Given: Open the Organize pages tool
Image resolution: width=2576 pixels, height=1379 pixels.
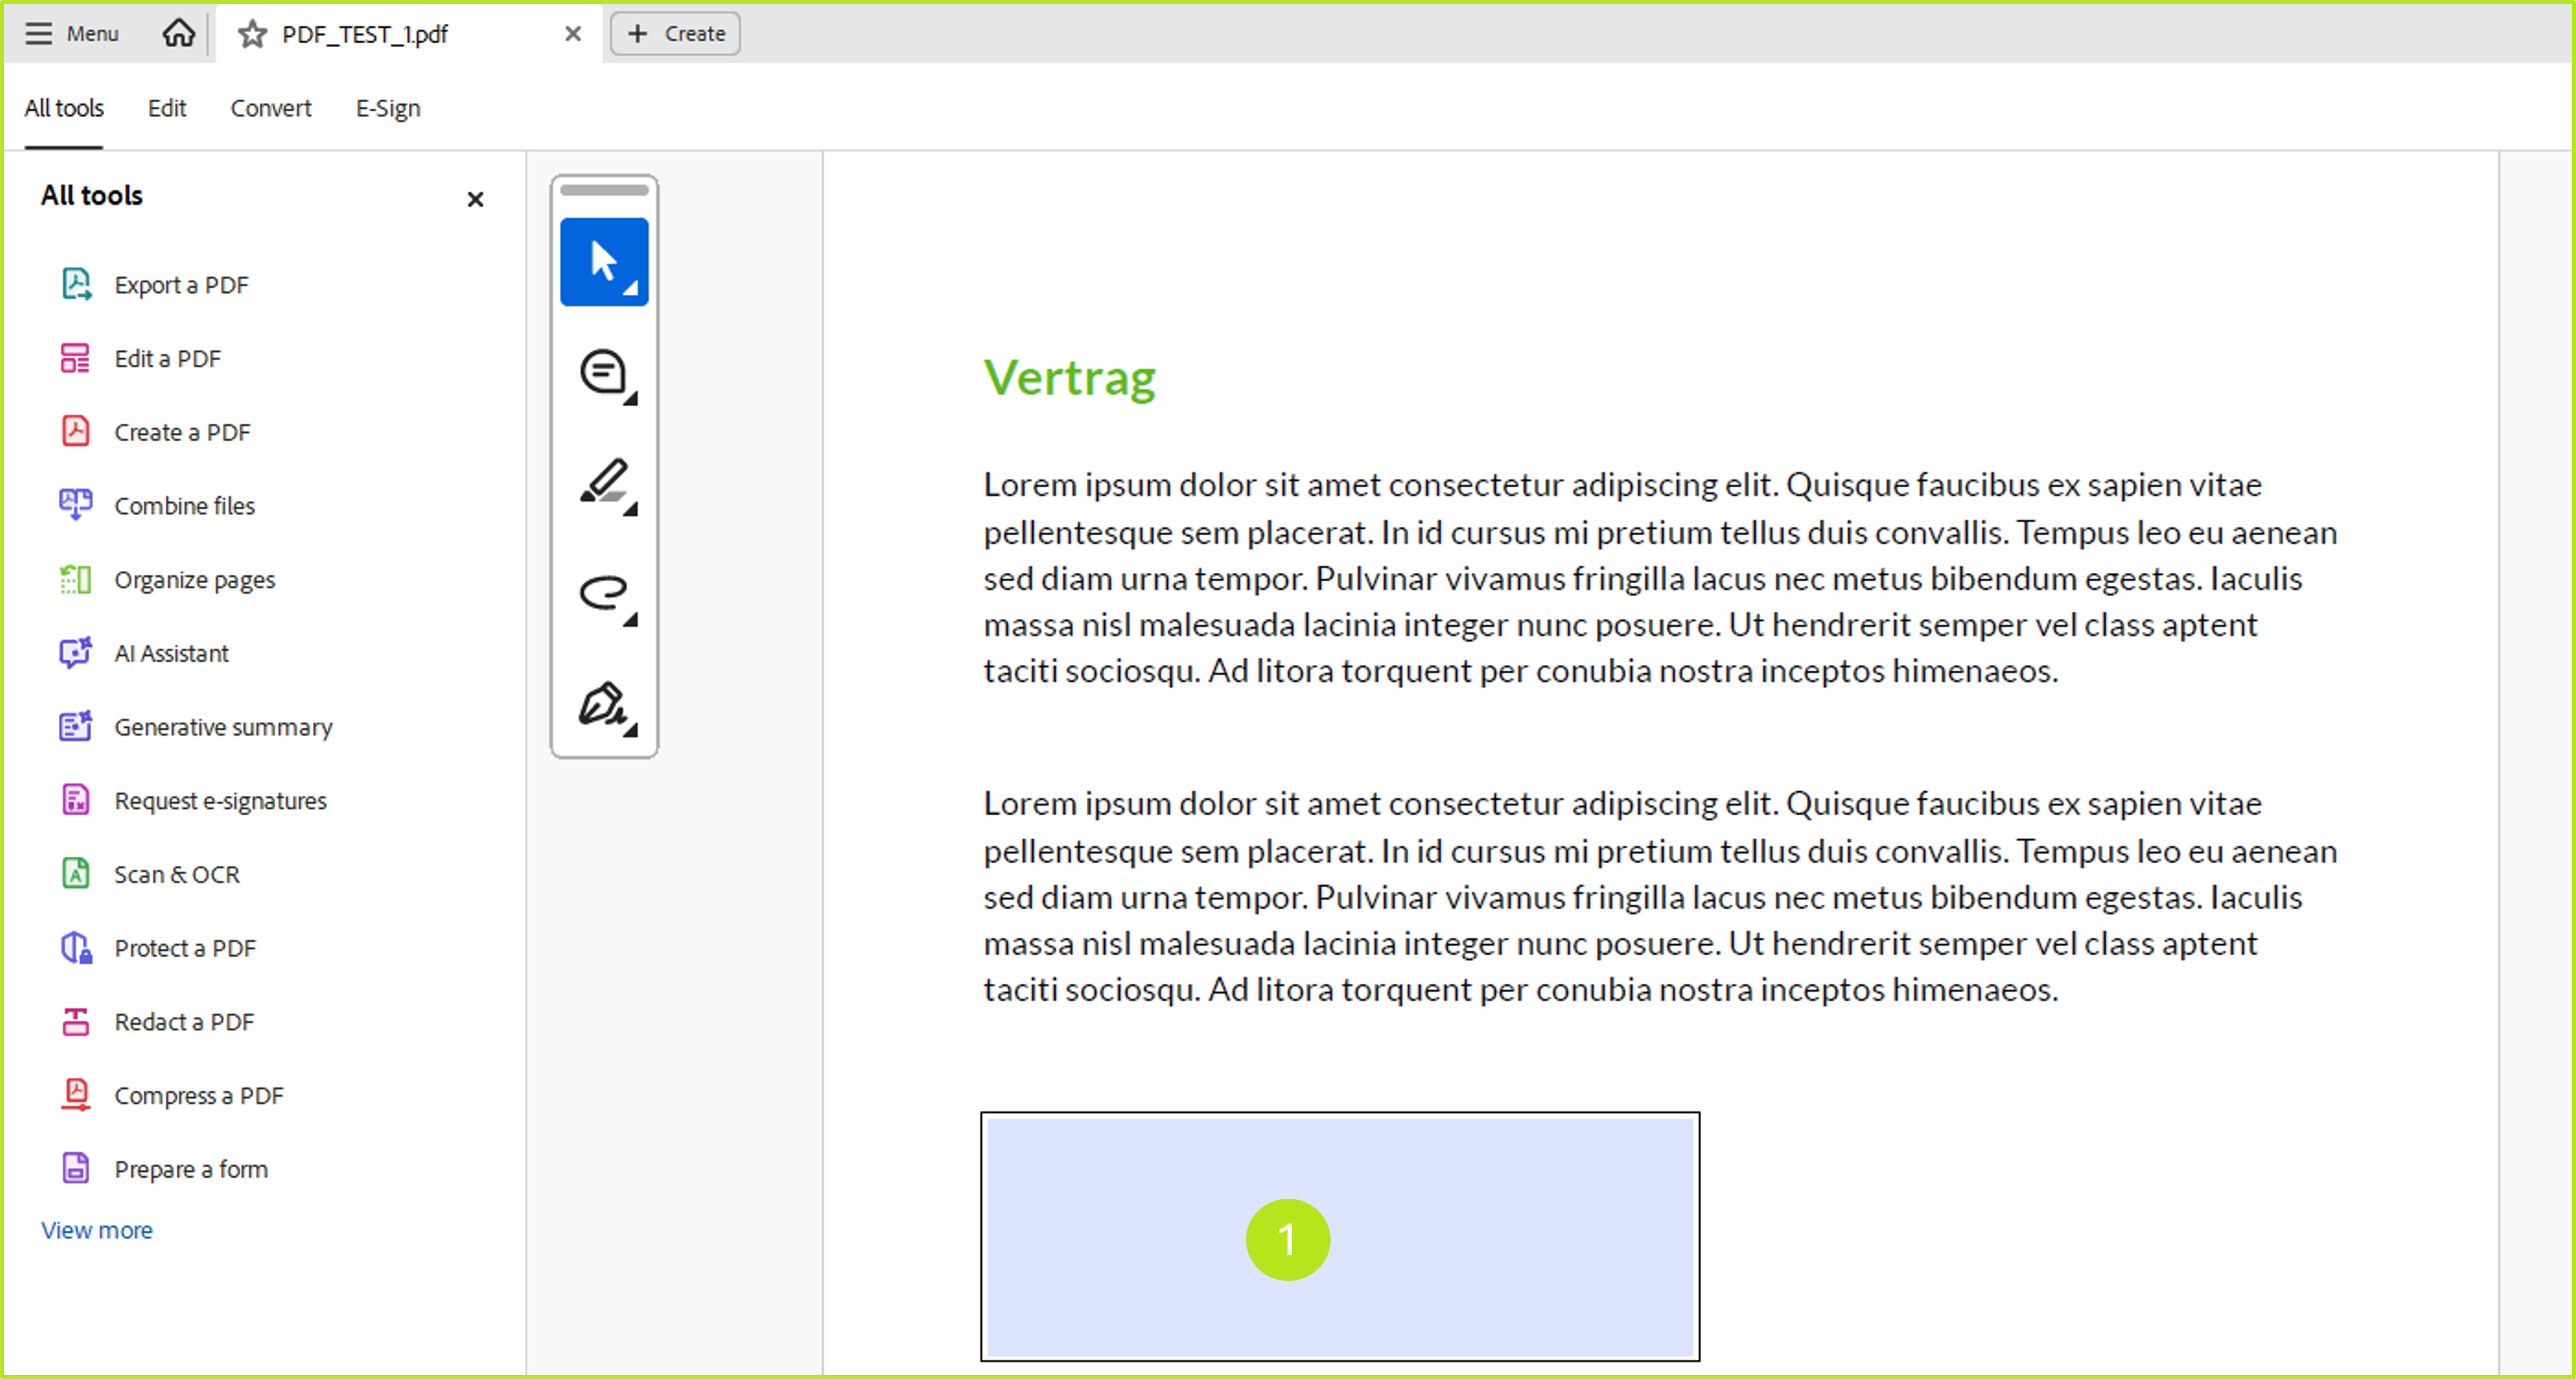Looking at the screenshot, I should tap(194, 579).
